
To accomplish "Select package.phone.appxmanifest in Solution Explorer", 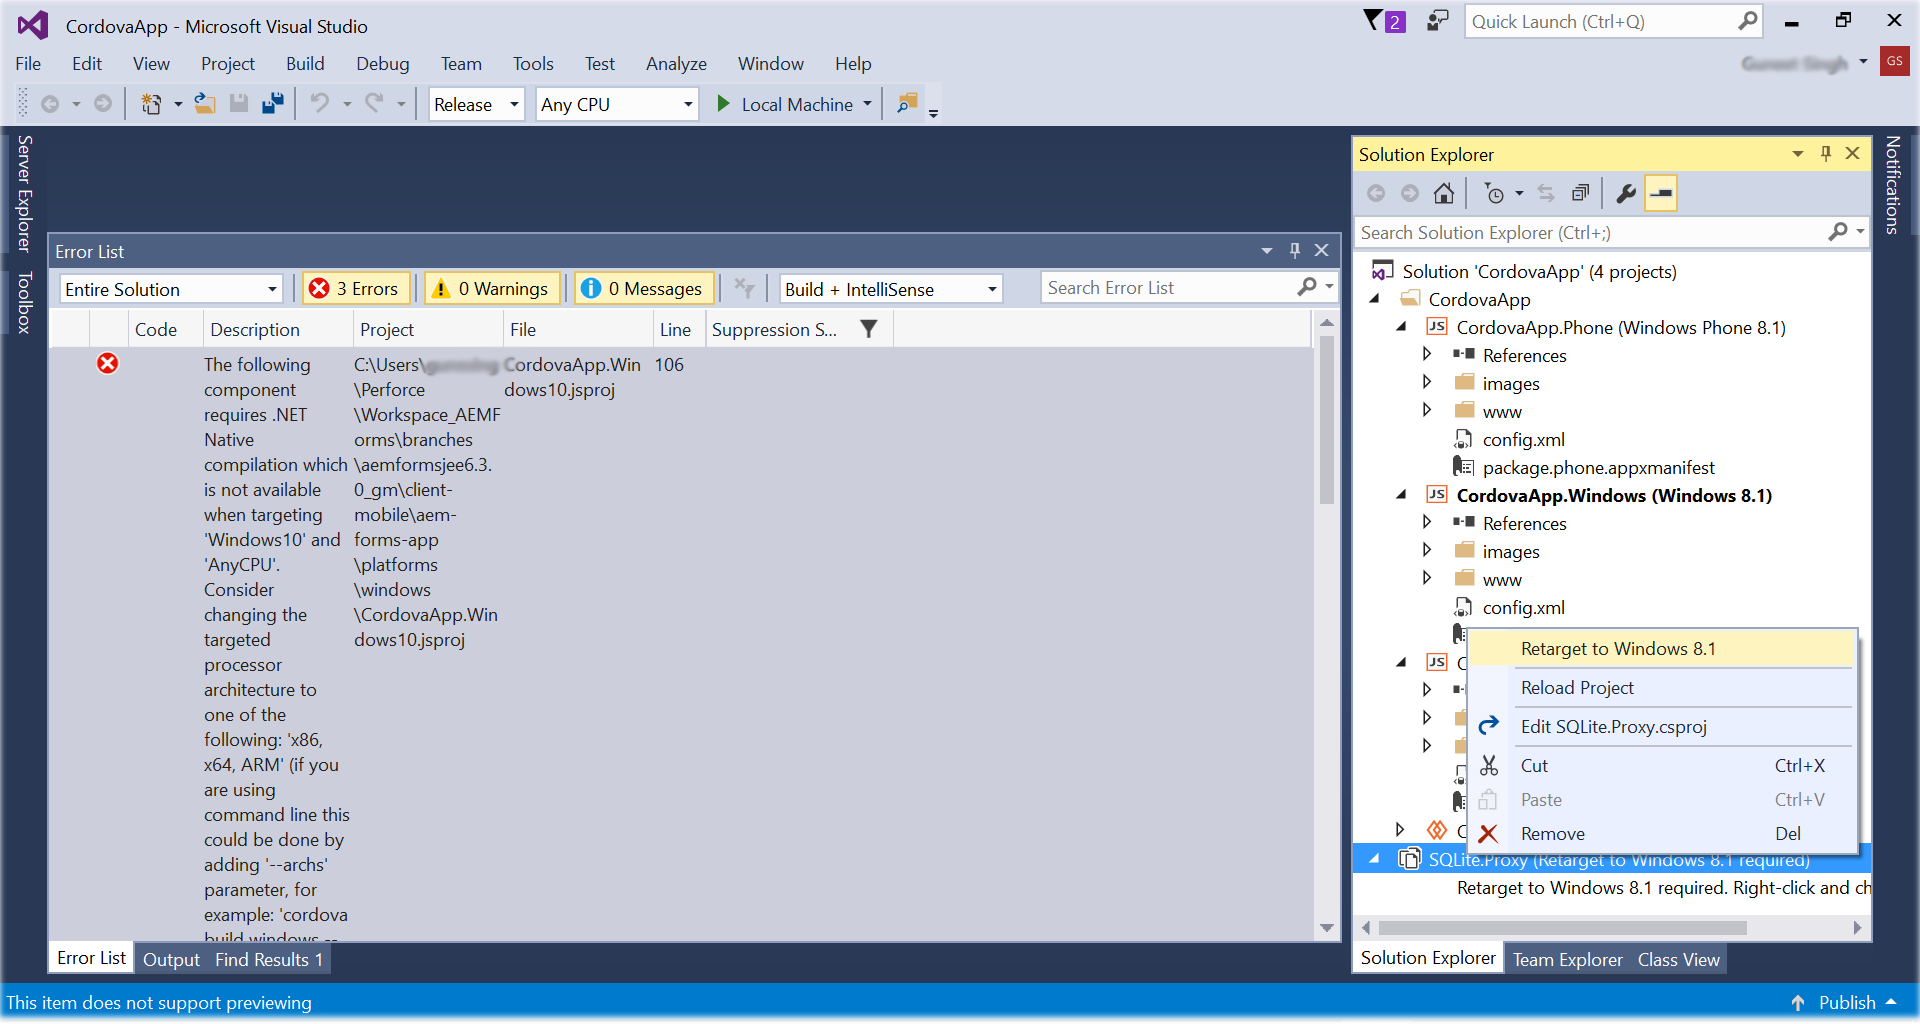I will pos(1598,467).
